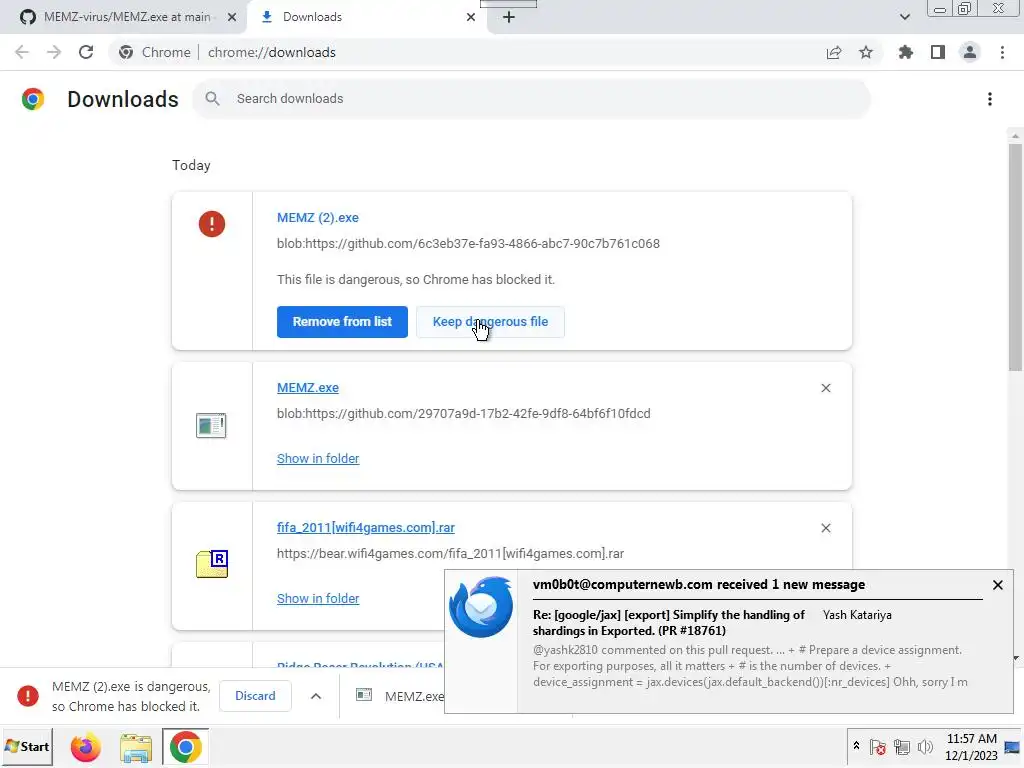The image size is (1024, 768).
Task: Click the scrollbar down arrow
Action: (x=1015, y=658)
